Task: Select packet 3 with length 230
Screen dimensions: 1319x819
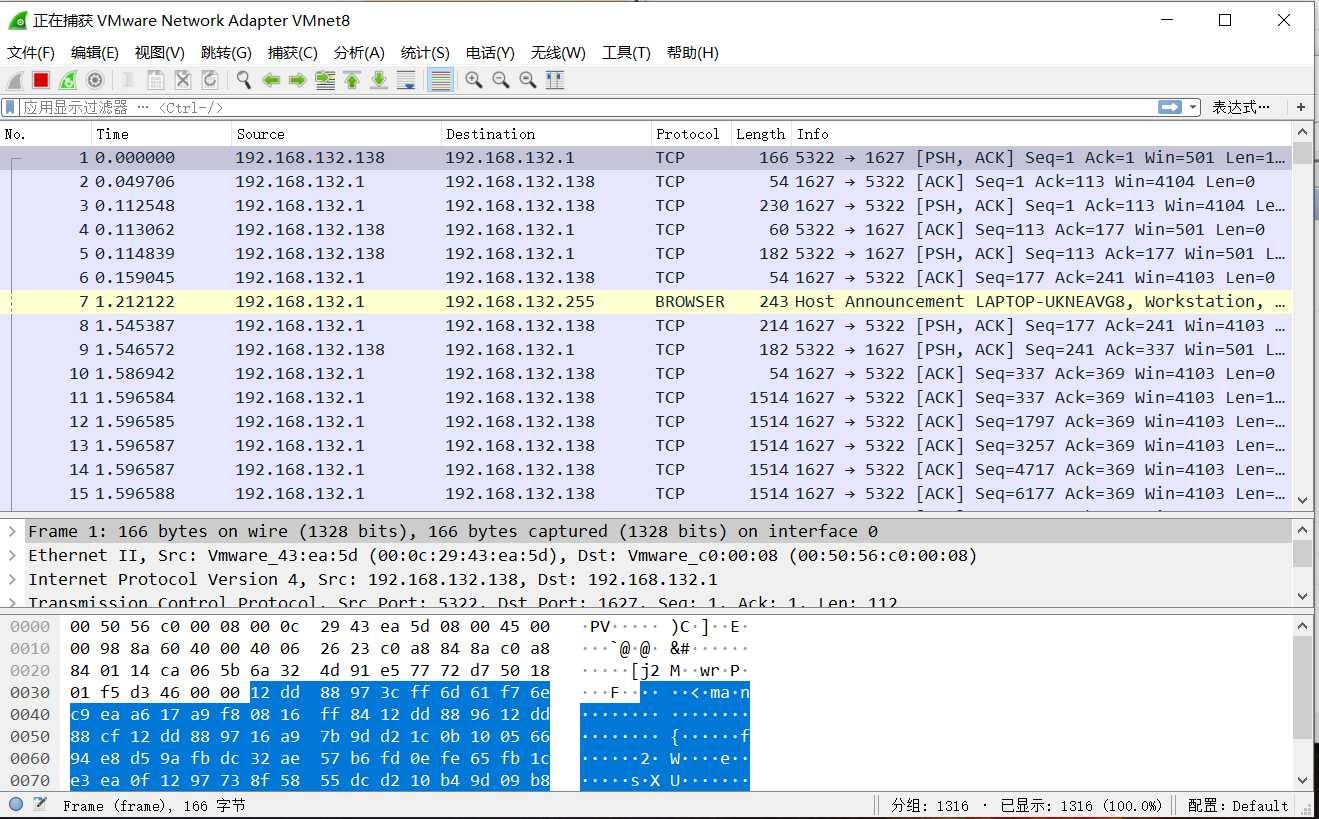Action: pyautogui.click(x=646, y=205)
